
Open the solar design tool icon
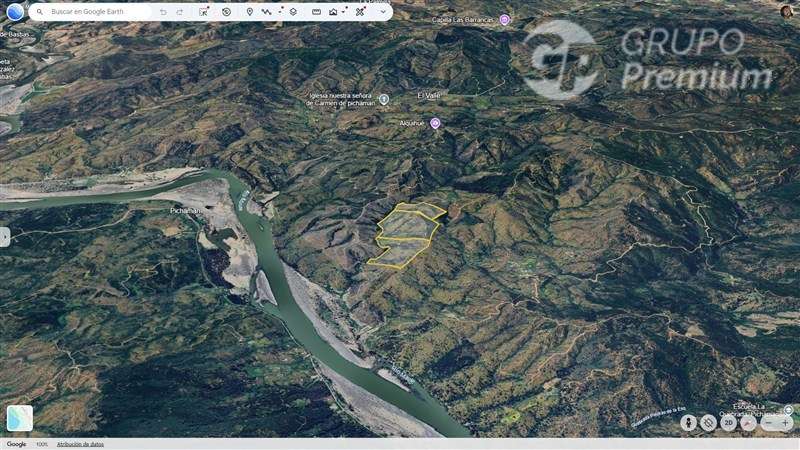(x=360, y=11)
